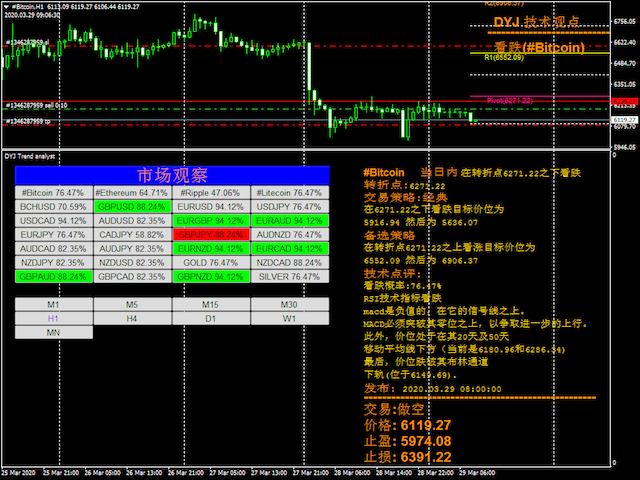Choose the D1 daily timeframe
This screenshot has width=640, height=480.
click(211, 318)
